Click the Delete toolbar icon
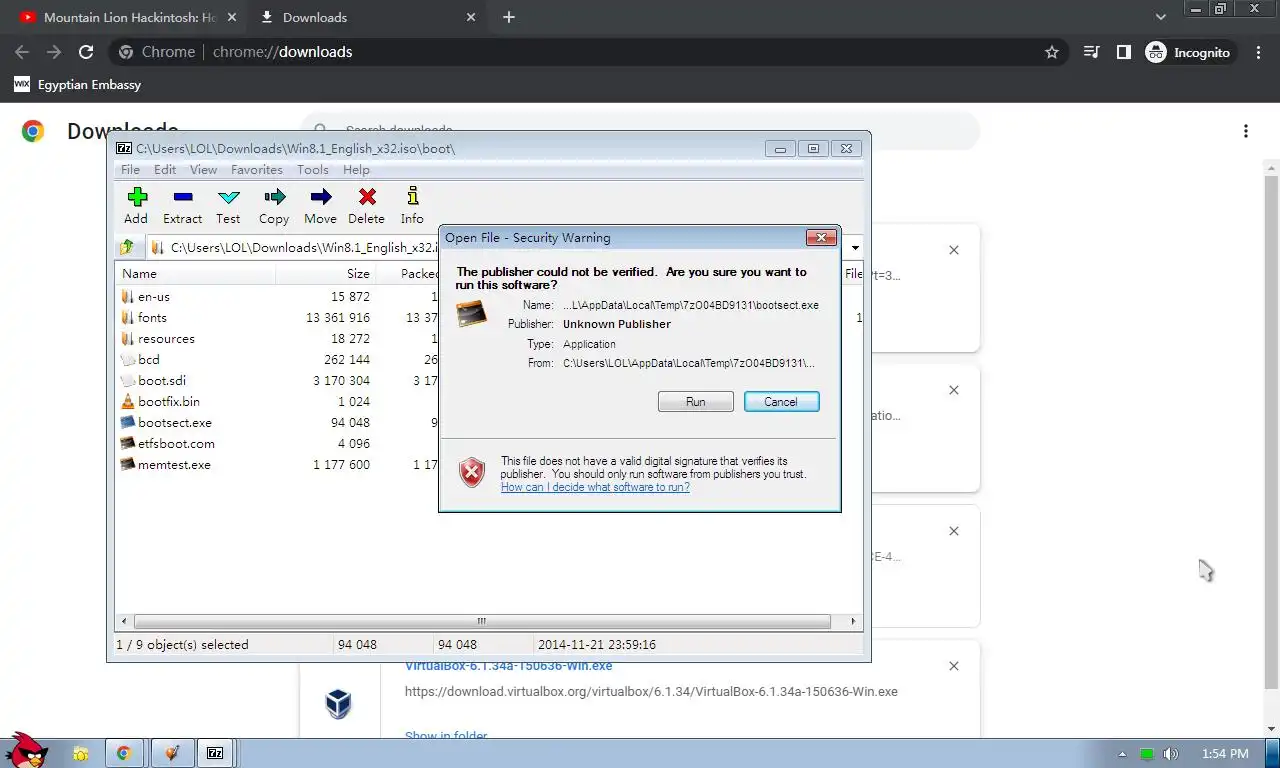1280x768 pixels. click(366, 205)
